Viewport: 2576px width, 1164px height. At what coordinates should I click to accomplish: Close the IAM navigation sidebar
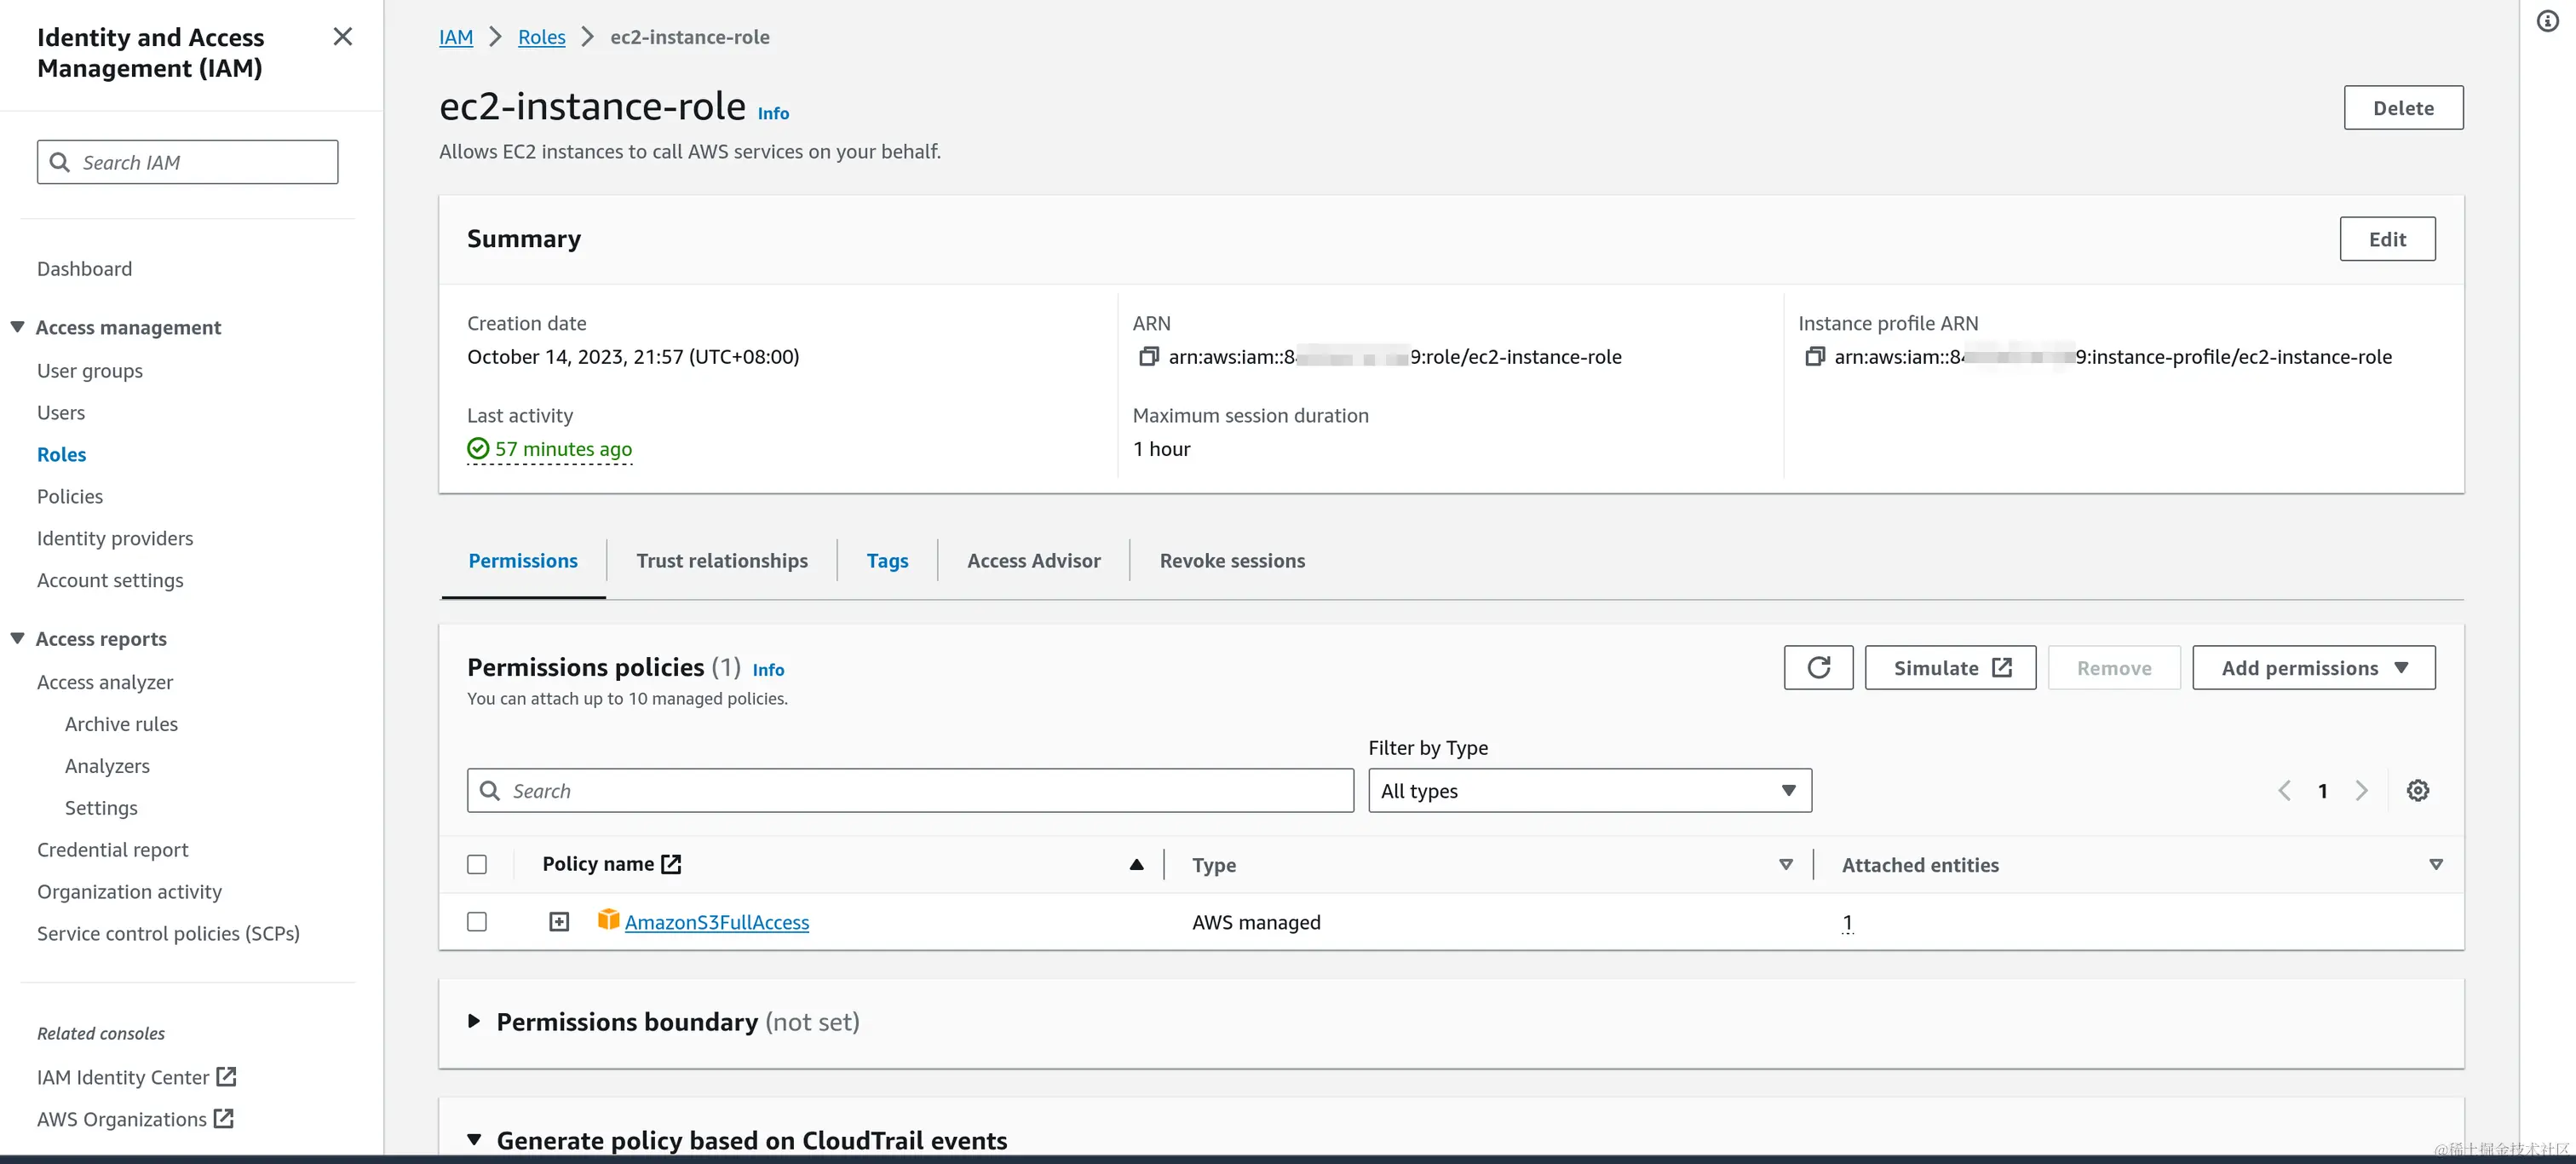click(x=342, y=37)
